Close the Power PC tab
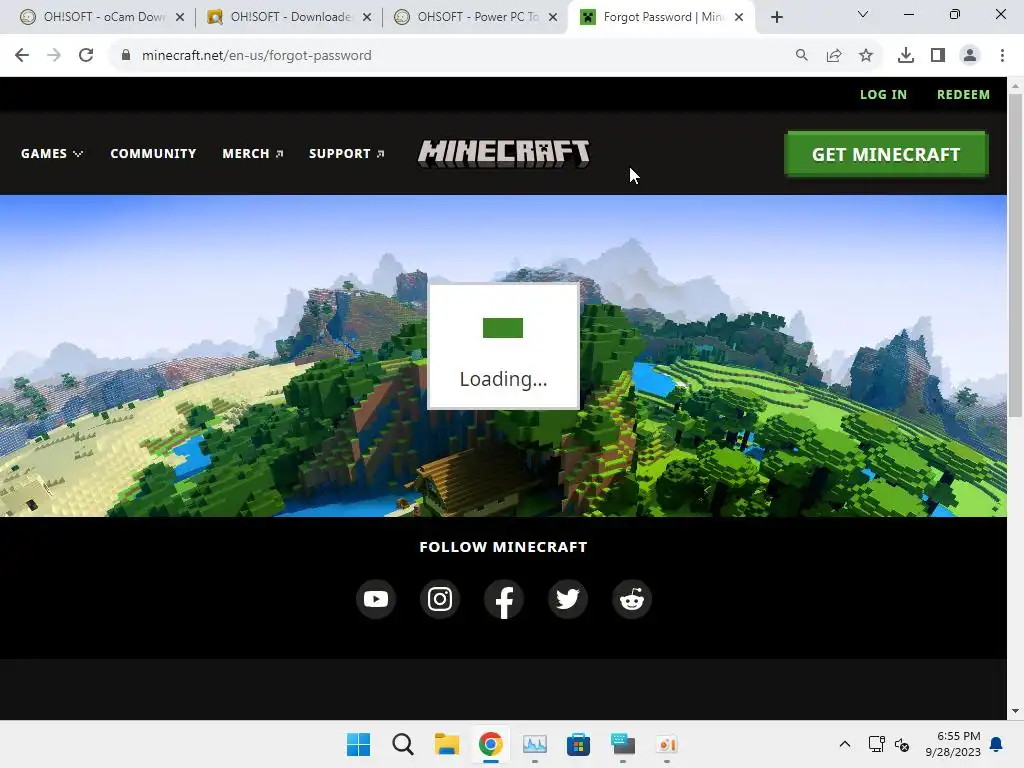 [553, 18]
